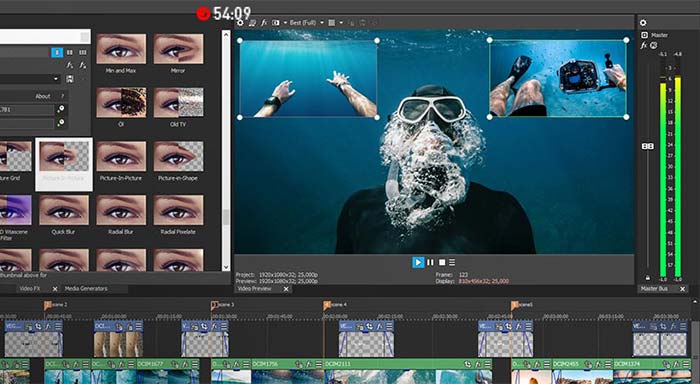Select the DCIM2455 clip header on timeline
The image size is (700, 384).
click(583, 364)
